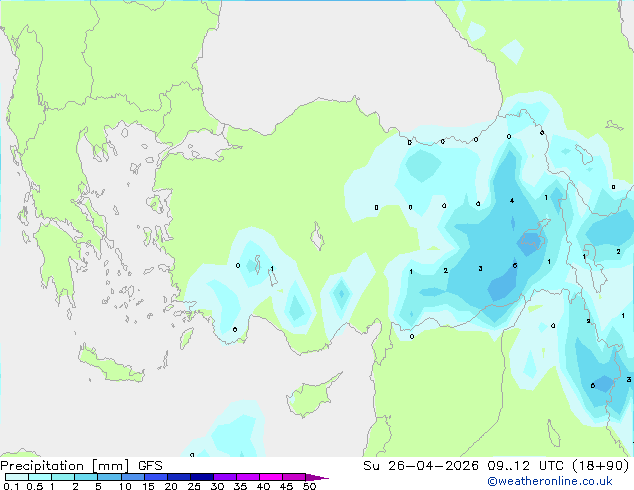
Task: Select the 25–30 mm dark blue swatch
Action: pyautogui.click(x=202, y=477)
